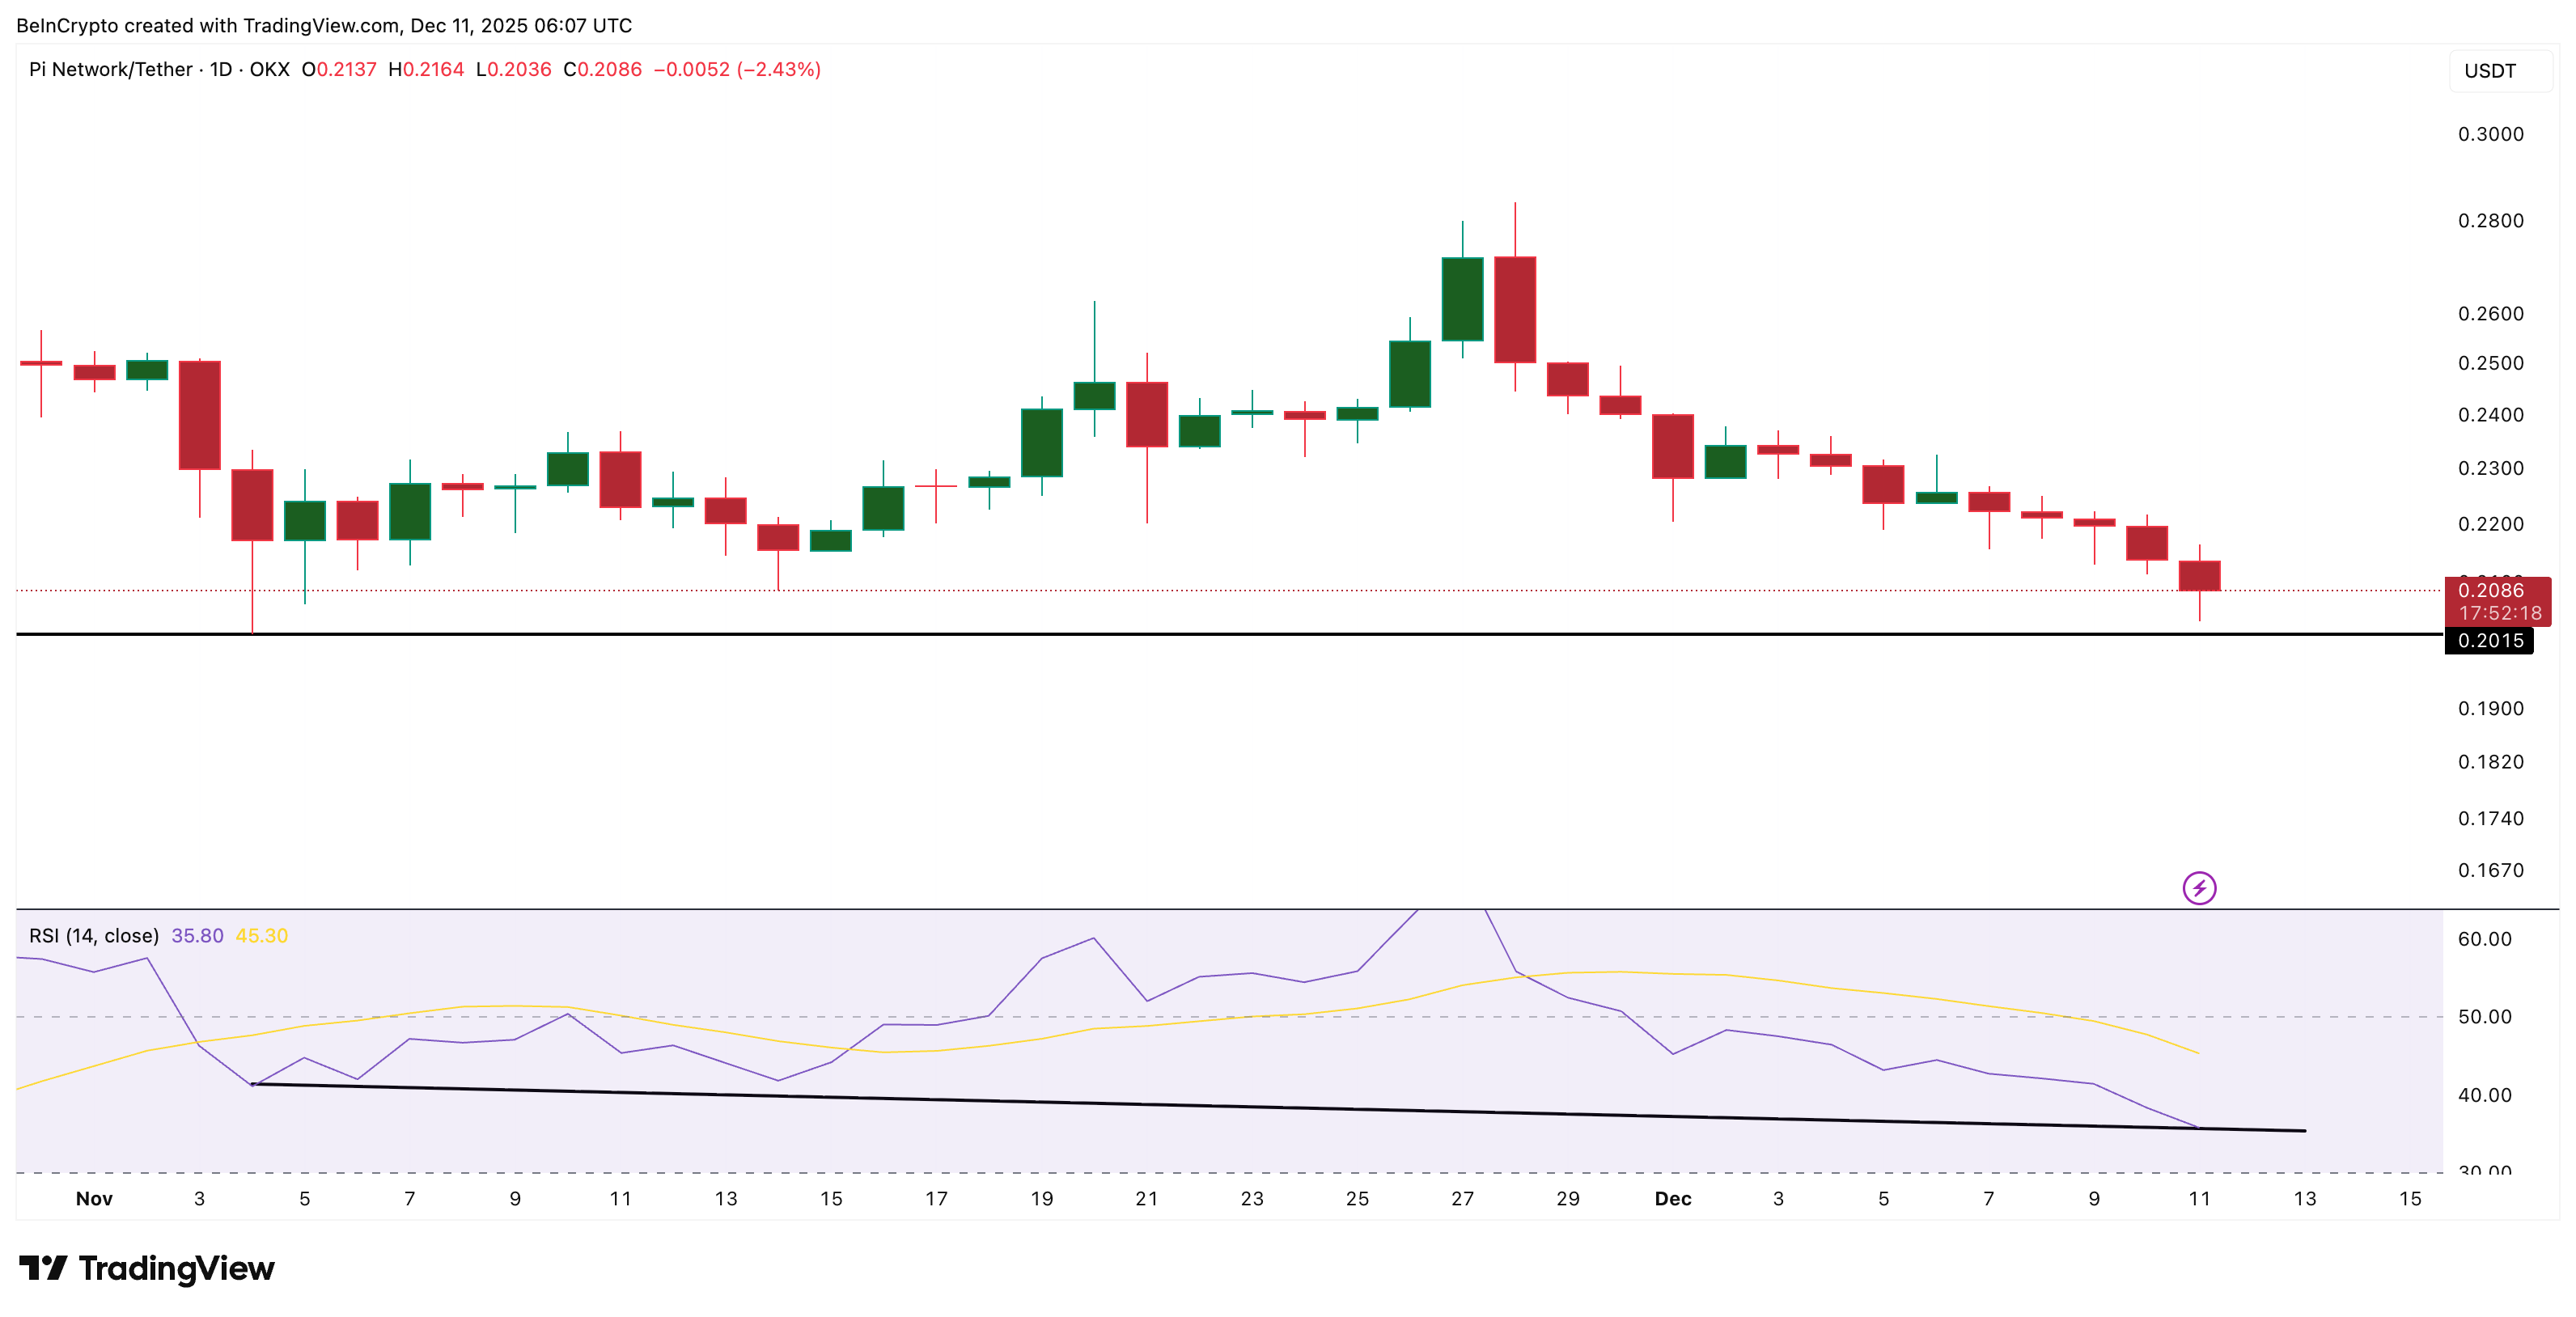Screen dimensions: 2576x1317
Task: Select the black support level label 0.2015
Action: tap(2490, 641)
